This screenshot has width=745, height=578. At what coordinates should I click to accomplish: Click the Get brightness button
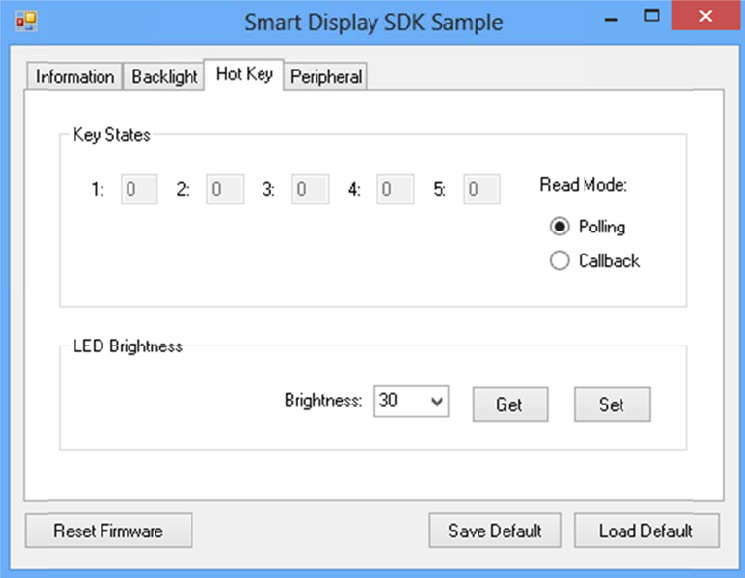(x=510, y=404)
